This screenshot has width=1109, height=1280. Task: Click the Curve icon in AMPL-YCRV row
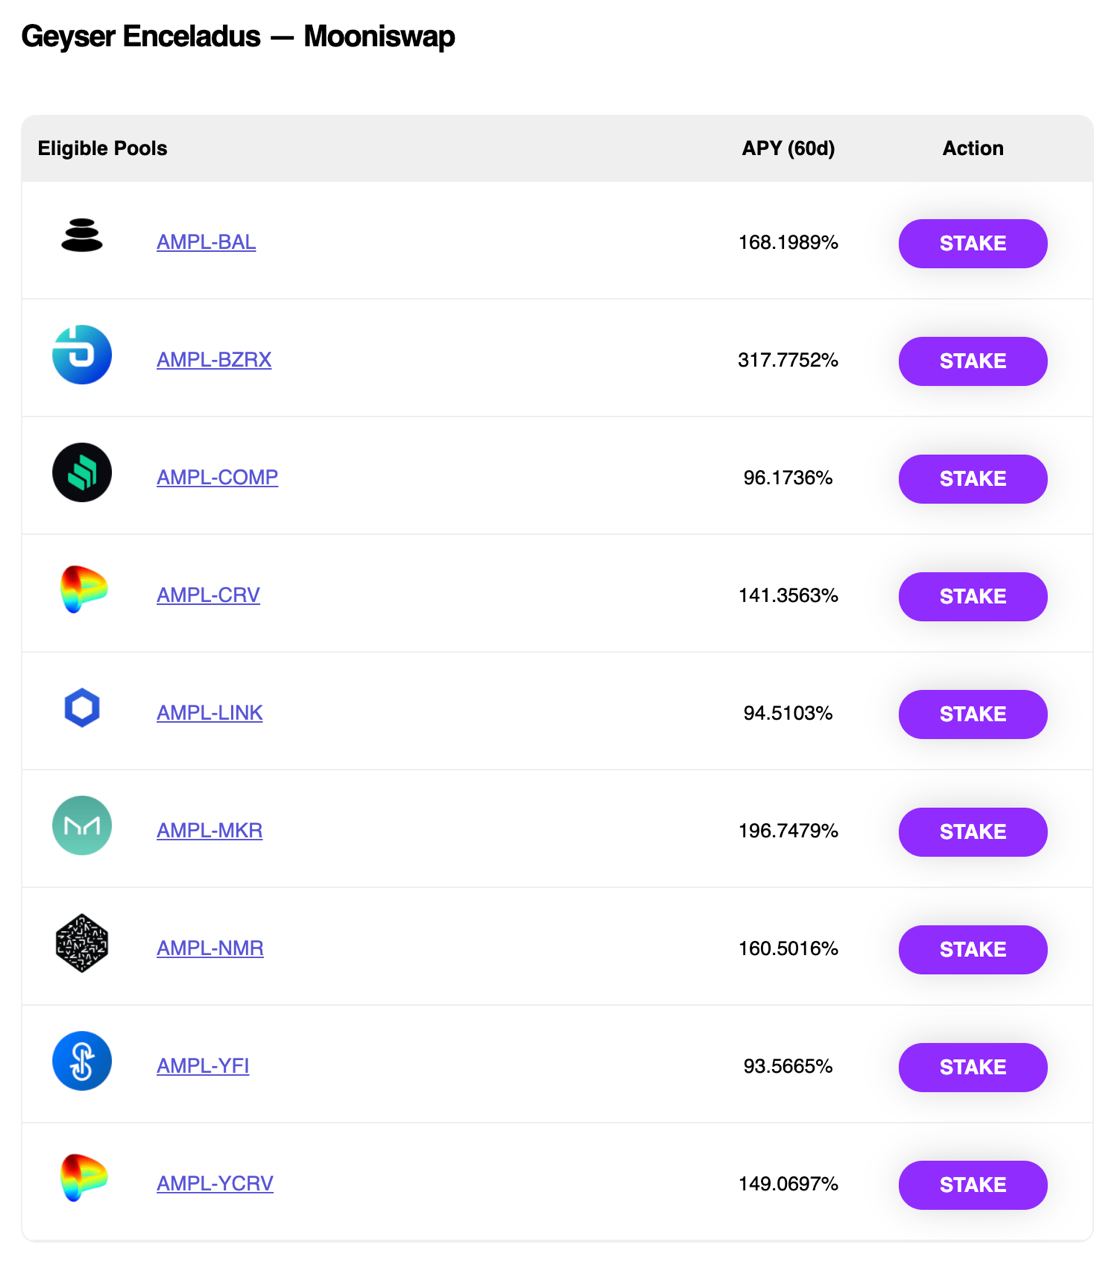(84, 1178)
